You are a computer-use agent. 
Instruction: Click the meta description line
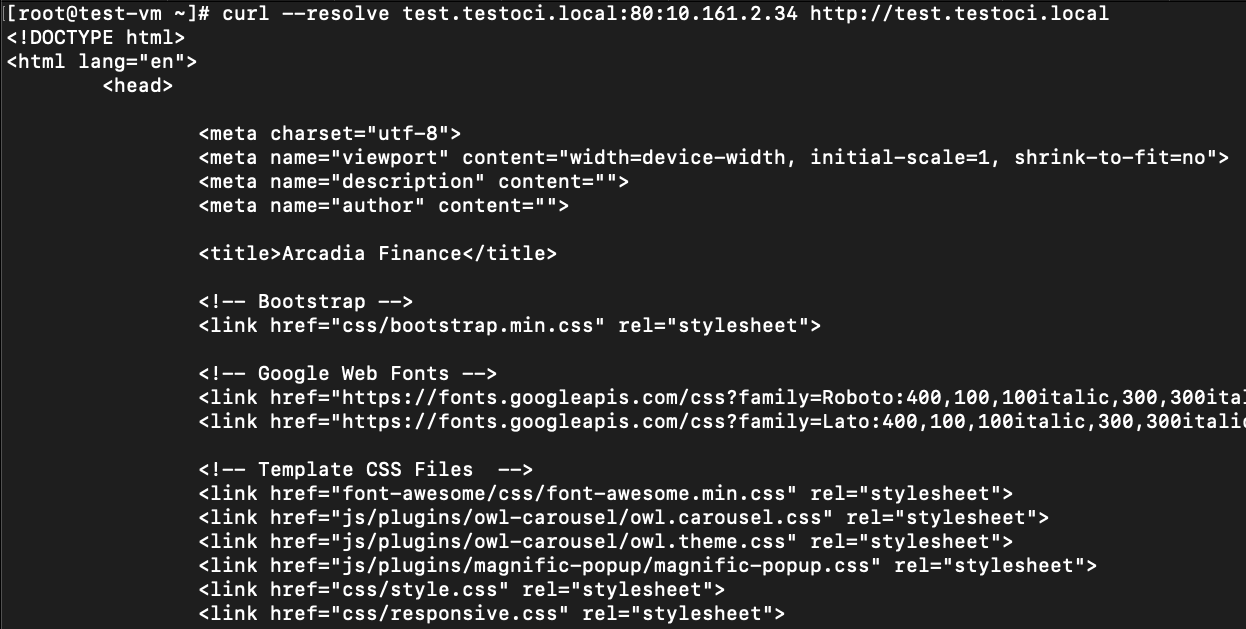414,182
